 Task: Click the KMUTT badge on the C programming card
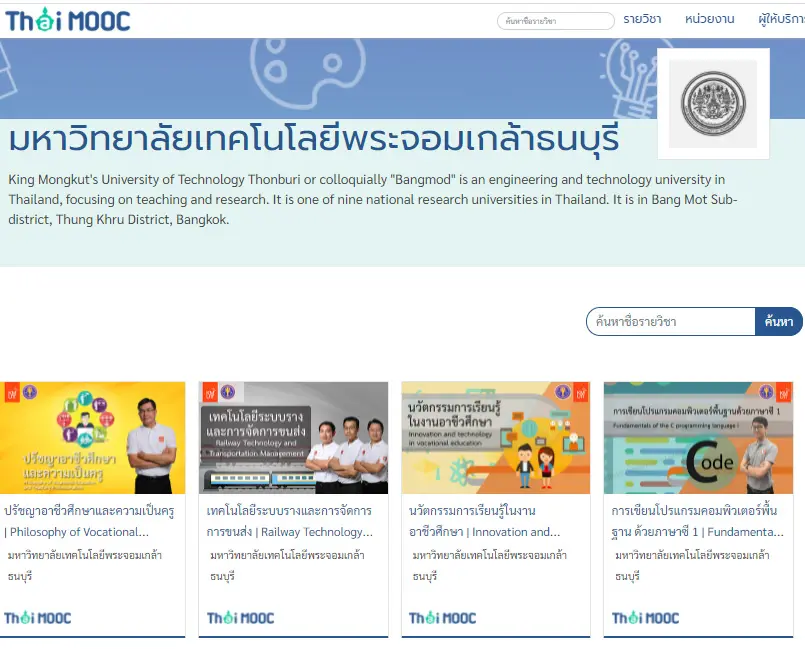point(767,394)
